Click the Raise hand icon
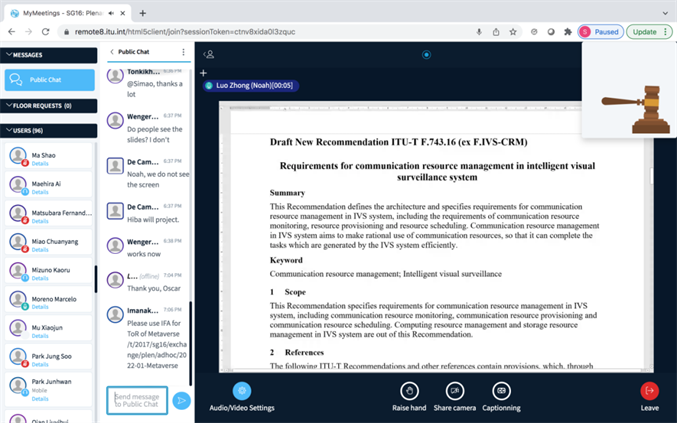Image resolution: width=677 pixels, height=423 pixels. 409,391
